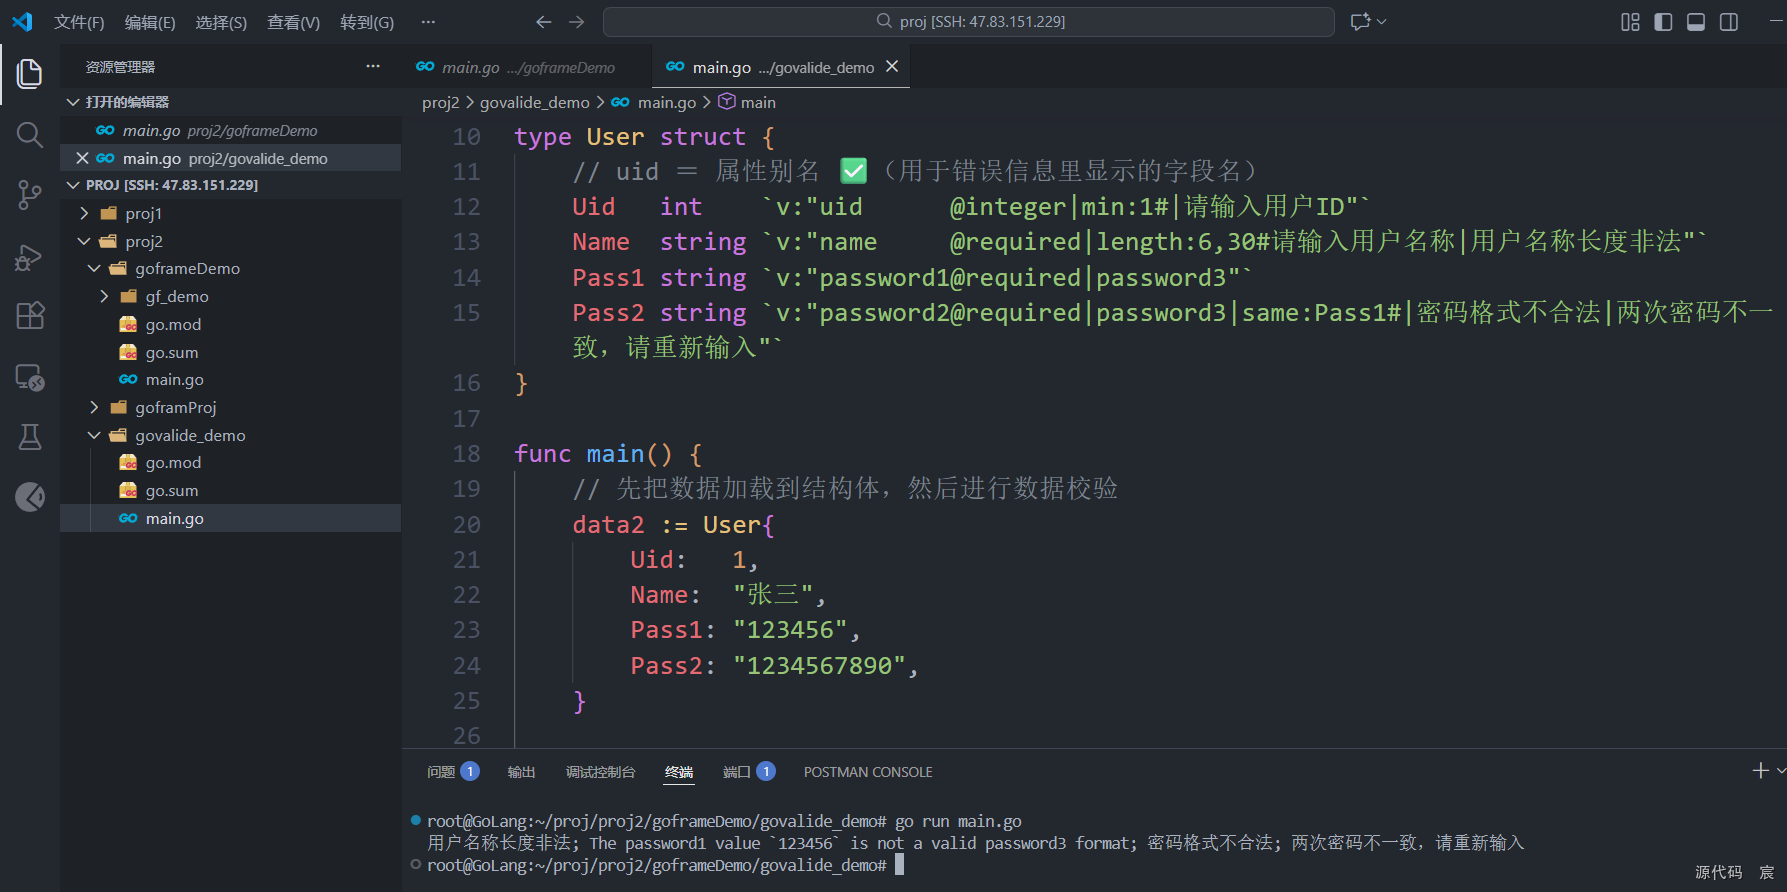Click proj2 in the breadcrumb
The image size is (1787, 892).
(440, 102)
